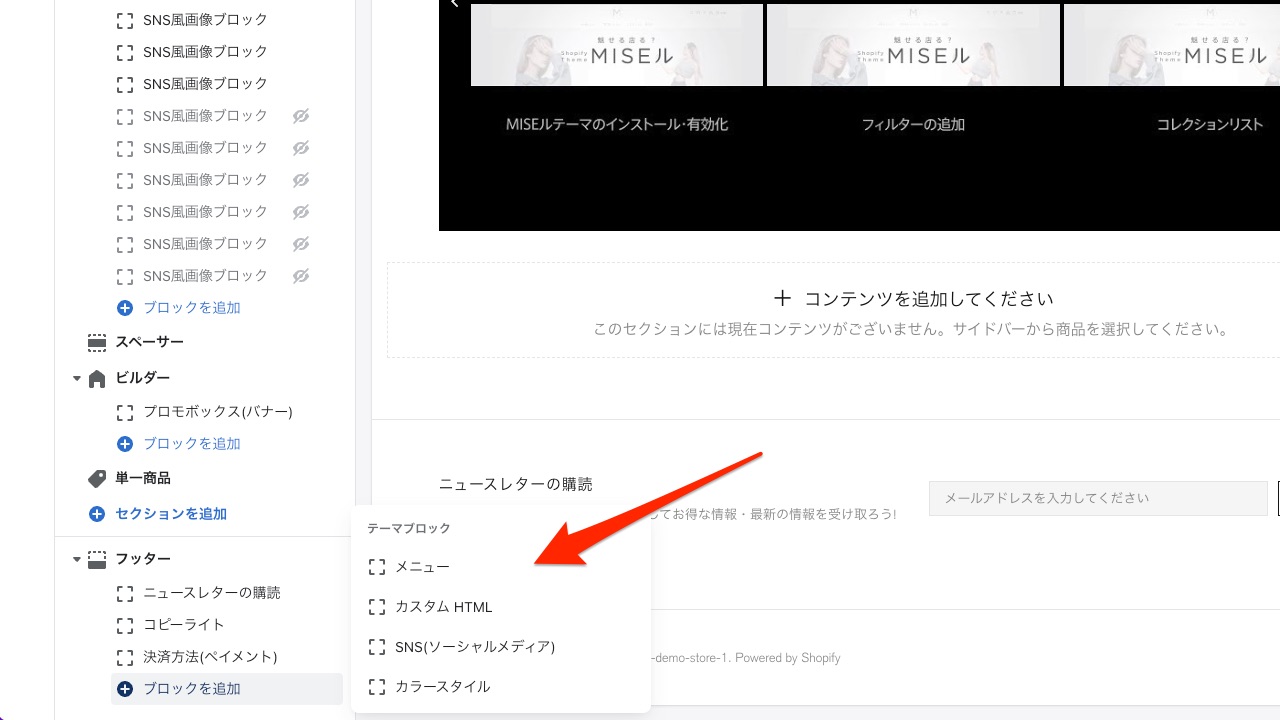Click ニュースレターの購読 heading in the preview

coord(516,484)
